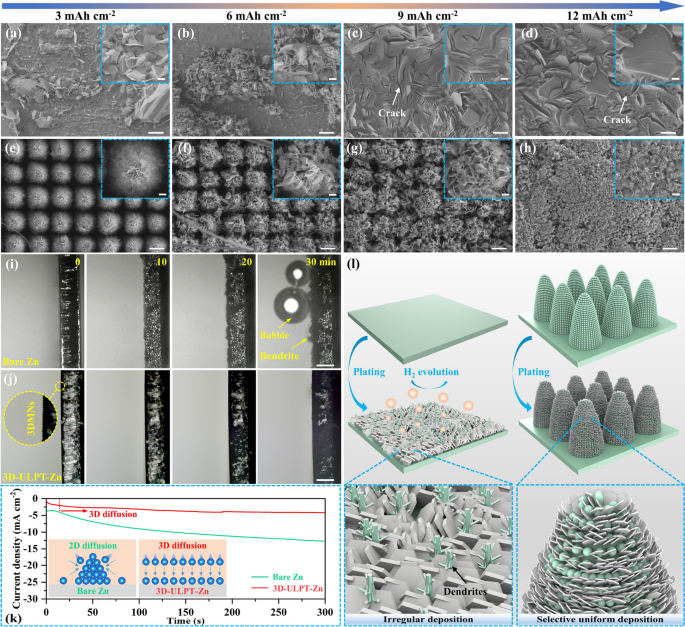Click the 'Selective uniform deposition' caption
Screen dimensions: 685x627
click(599, 618)
